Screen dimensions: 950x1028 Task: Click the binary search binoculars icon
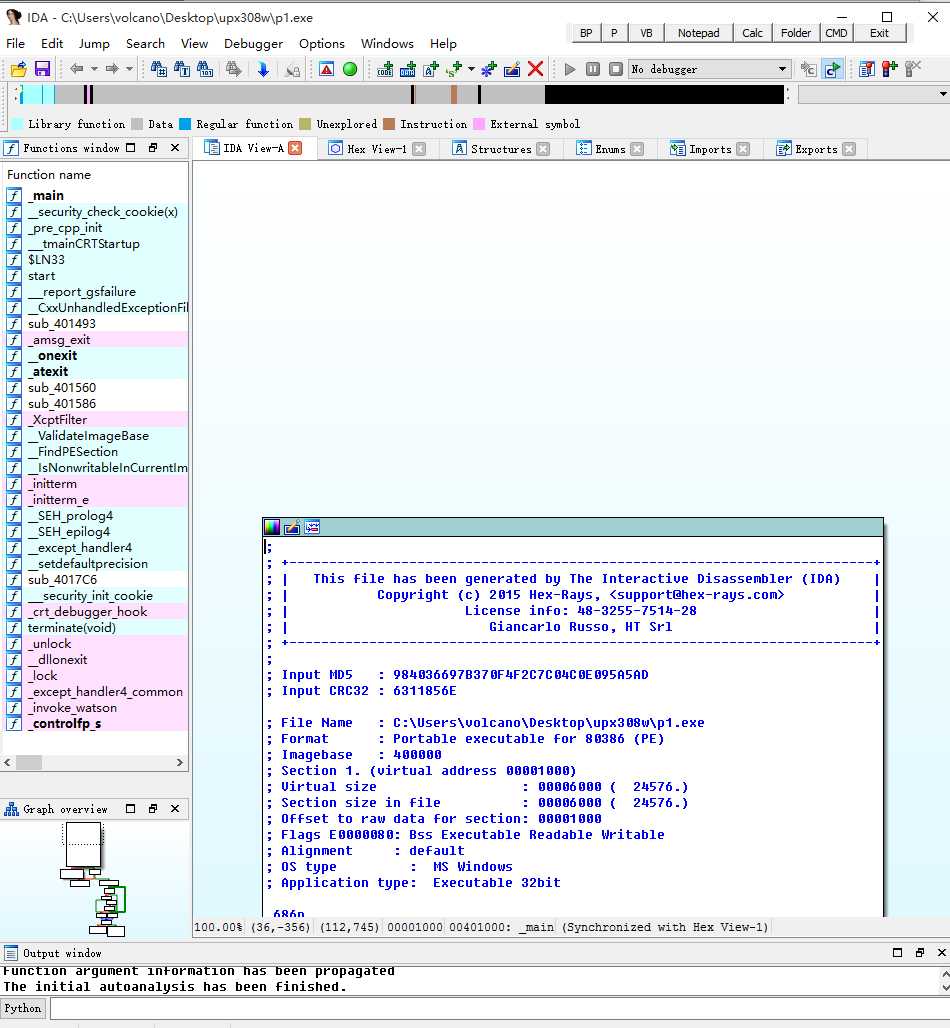tap(205, 69)
